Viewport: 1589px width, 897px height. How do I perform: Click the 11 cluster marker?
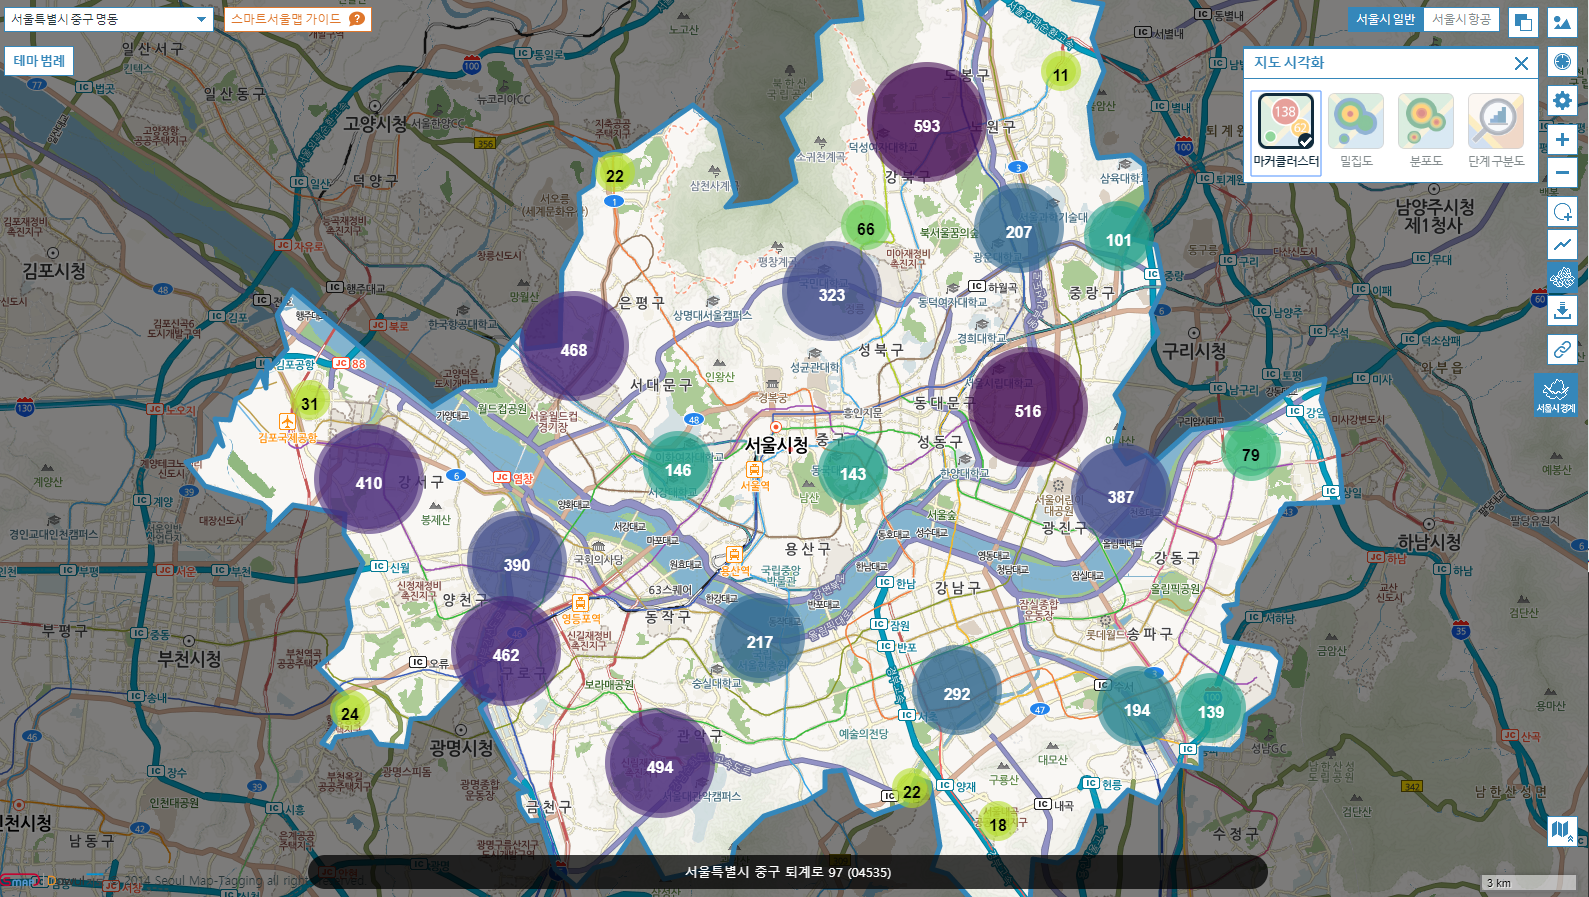click(1060, 74)
